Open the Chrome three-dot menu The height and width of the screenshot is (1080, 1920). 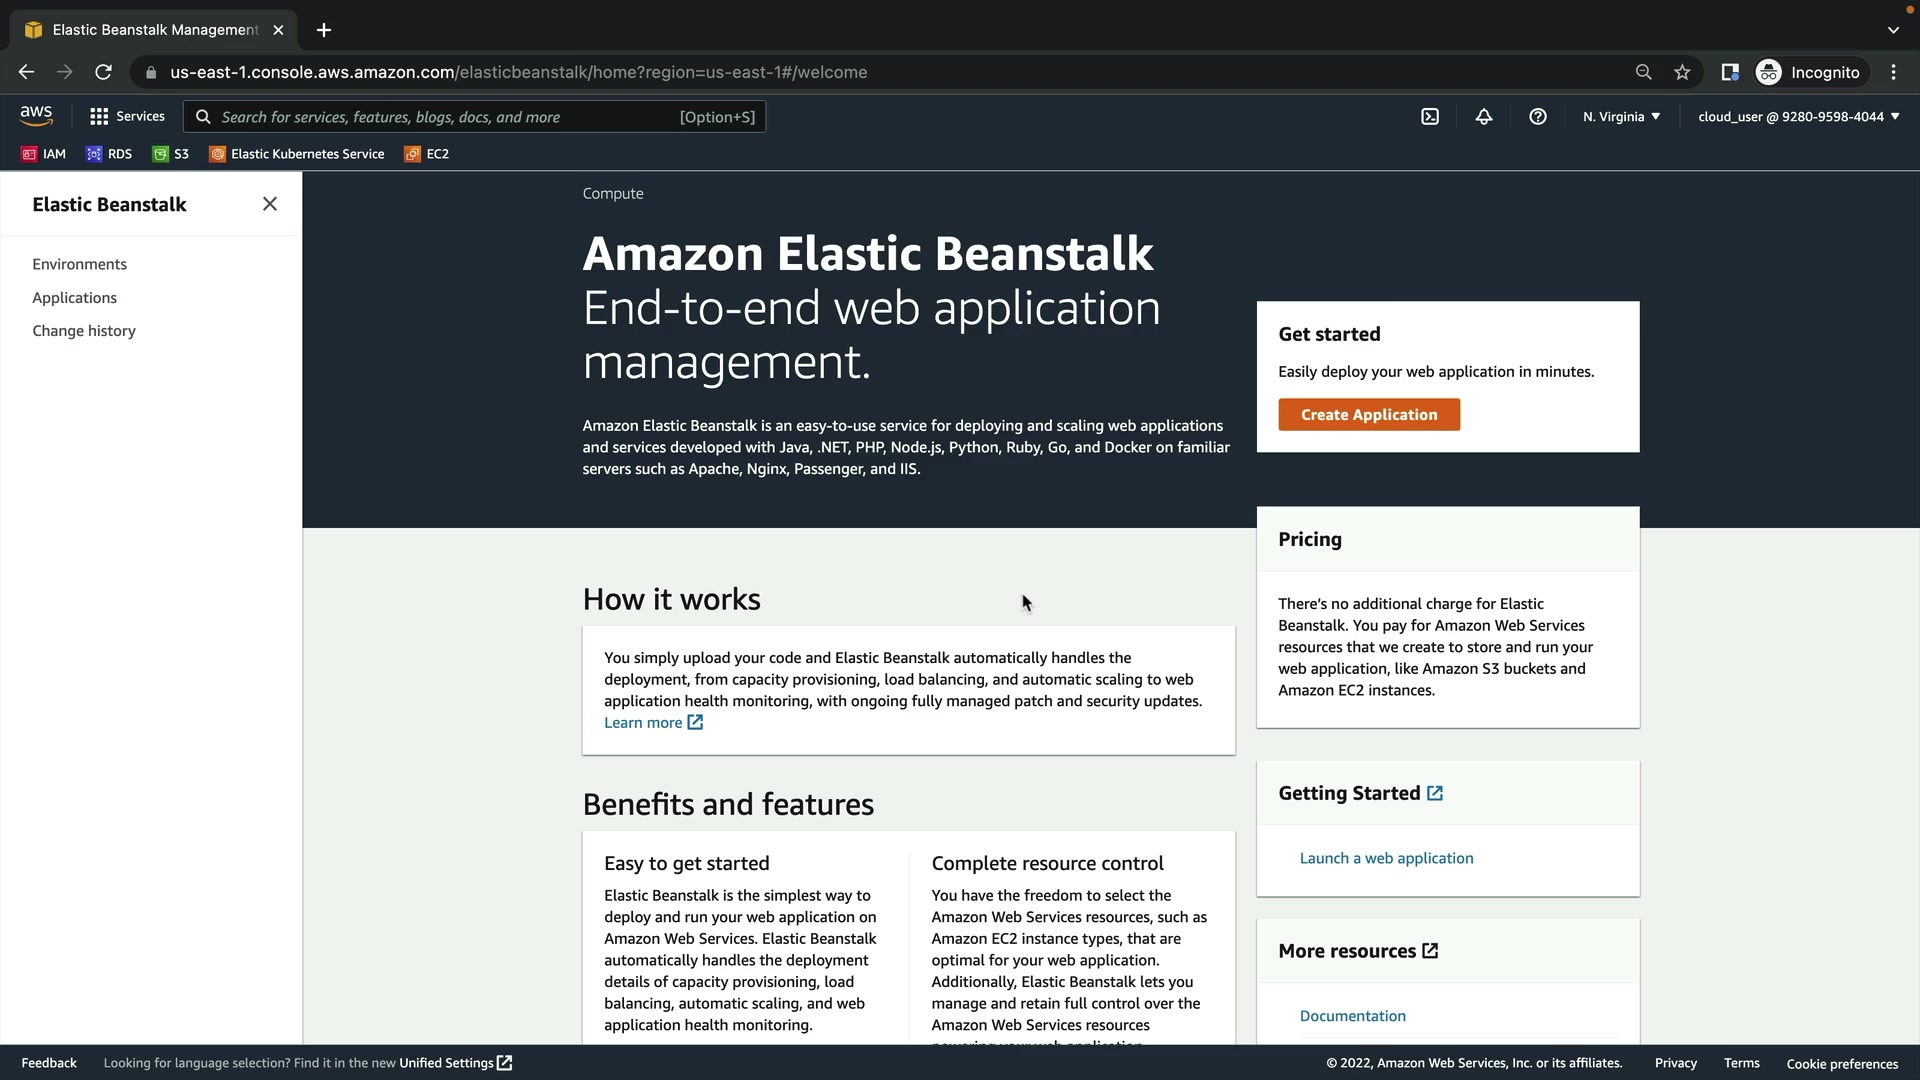pos(1893,72)
